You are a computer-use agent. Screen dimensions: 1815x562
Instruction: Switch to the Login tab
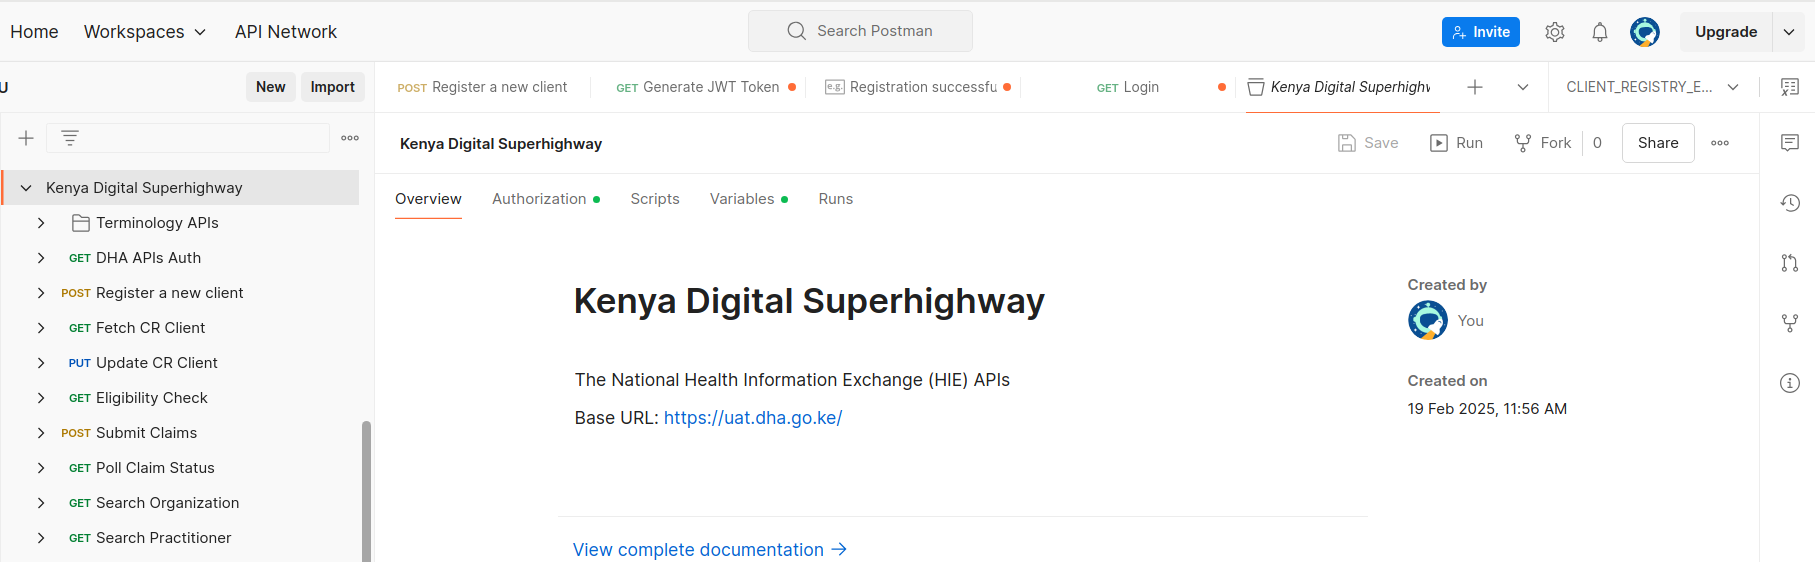click(1128, 87)
